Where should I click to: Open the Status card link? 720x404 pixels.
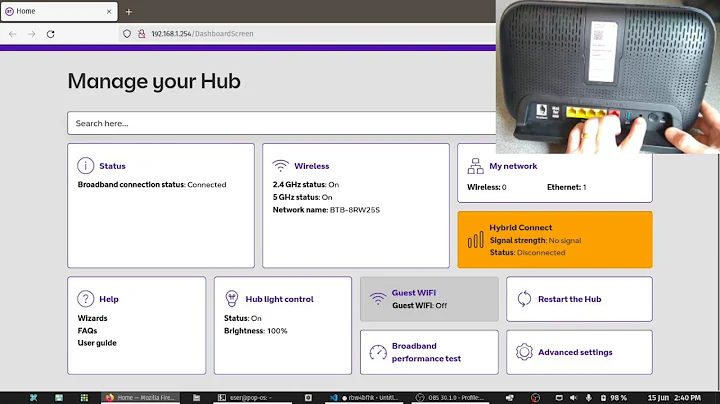point(112,166)
